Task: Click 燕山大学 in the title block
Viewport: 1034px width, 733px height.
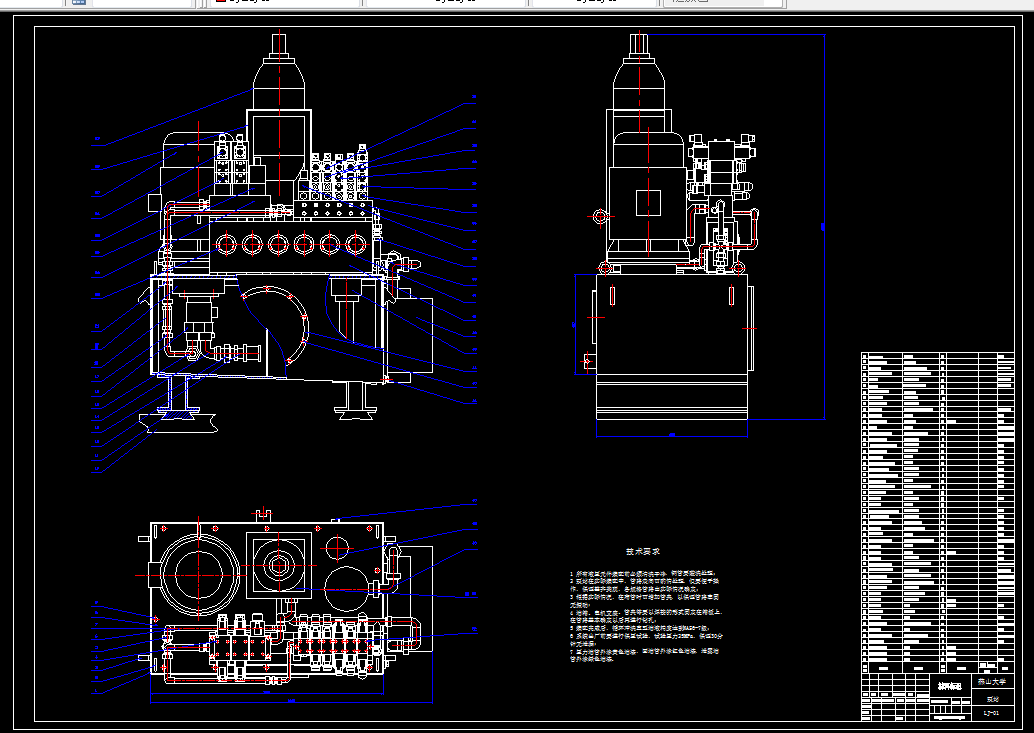Action: (x=992, y=682)
